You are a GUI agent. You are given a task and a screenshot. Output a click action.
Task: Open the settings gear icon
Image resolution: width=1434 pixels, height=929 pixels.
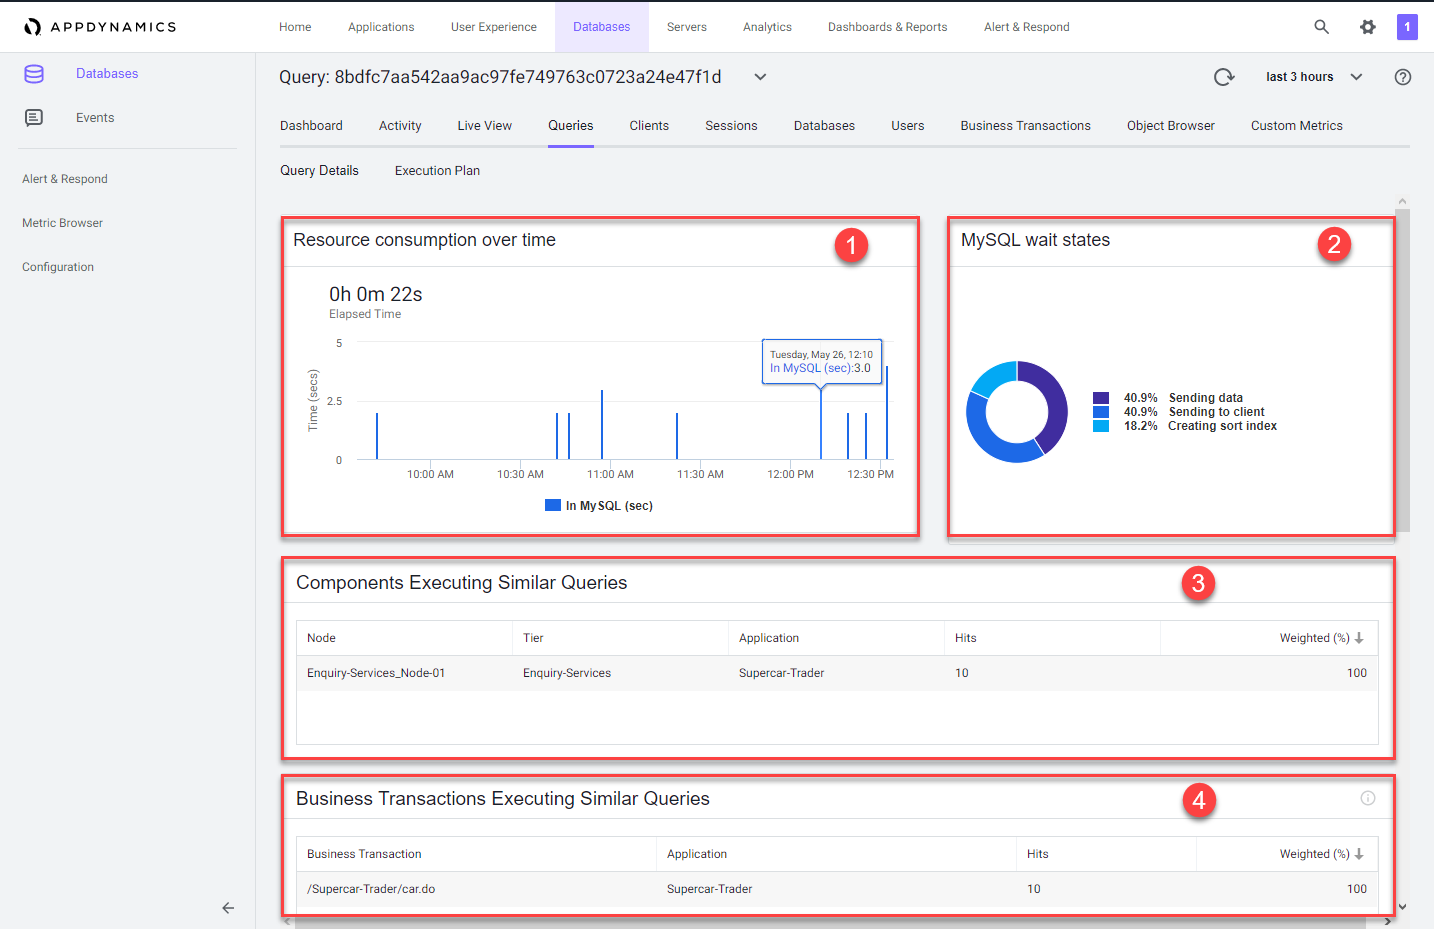point(1367,27)
